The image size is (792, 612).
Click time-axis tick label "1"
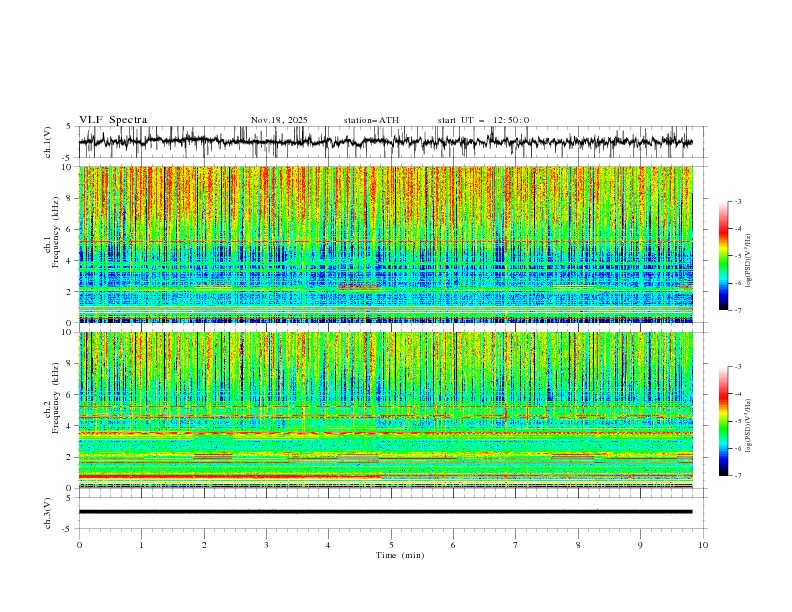click(141, 545)
